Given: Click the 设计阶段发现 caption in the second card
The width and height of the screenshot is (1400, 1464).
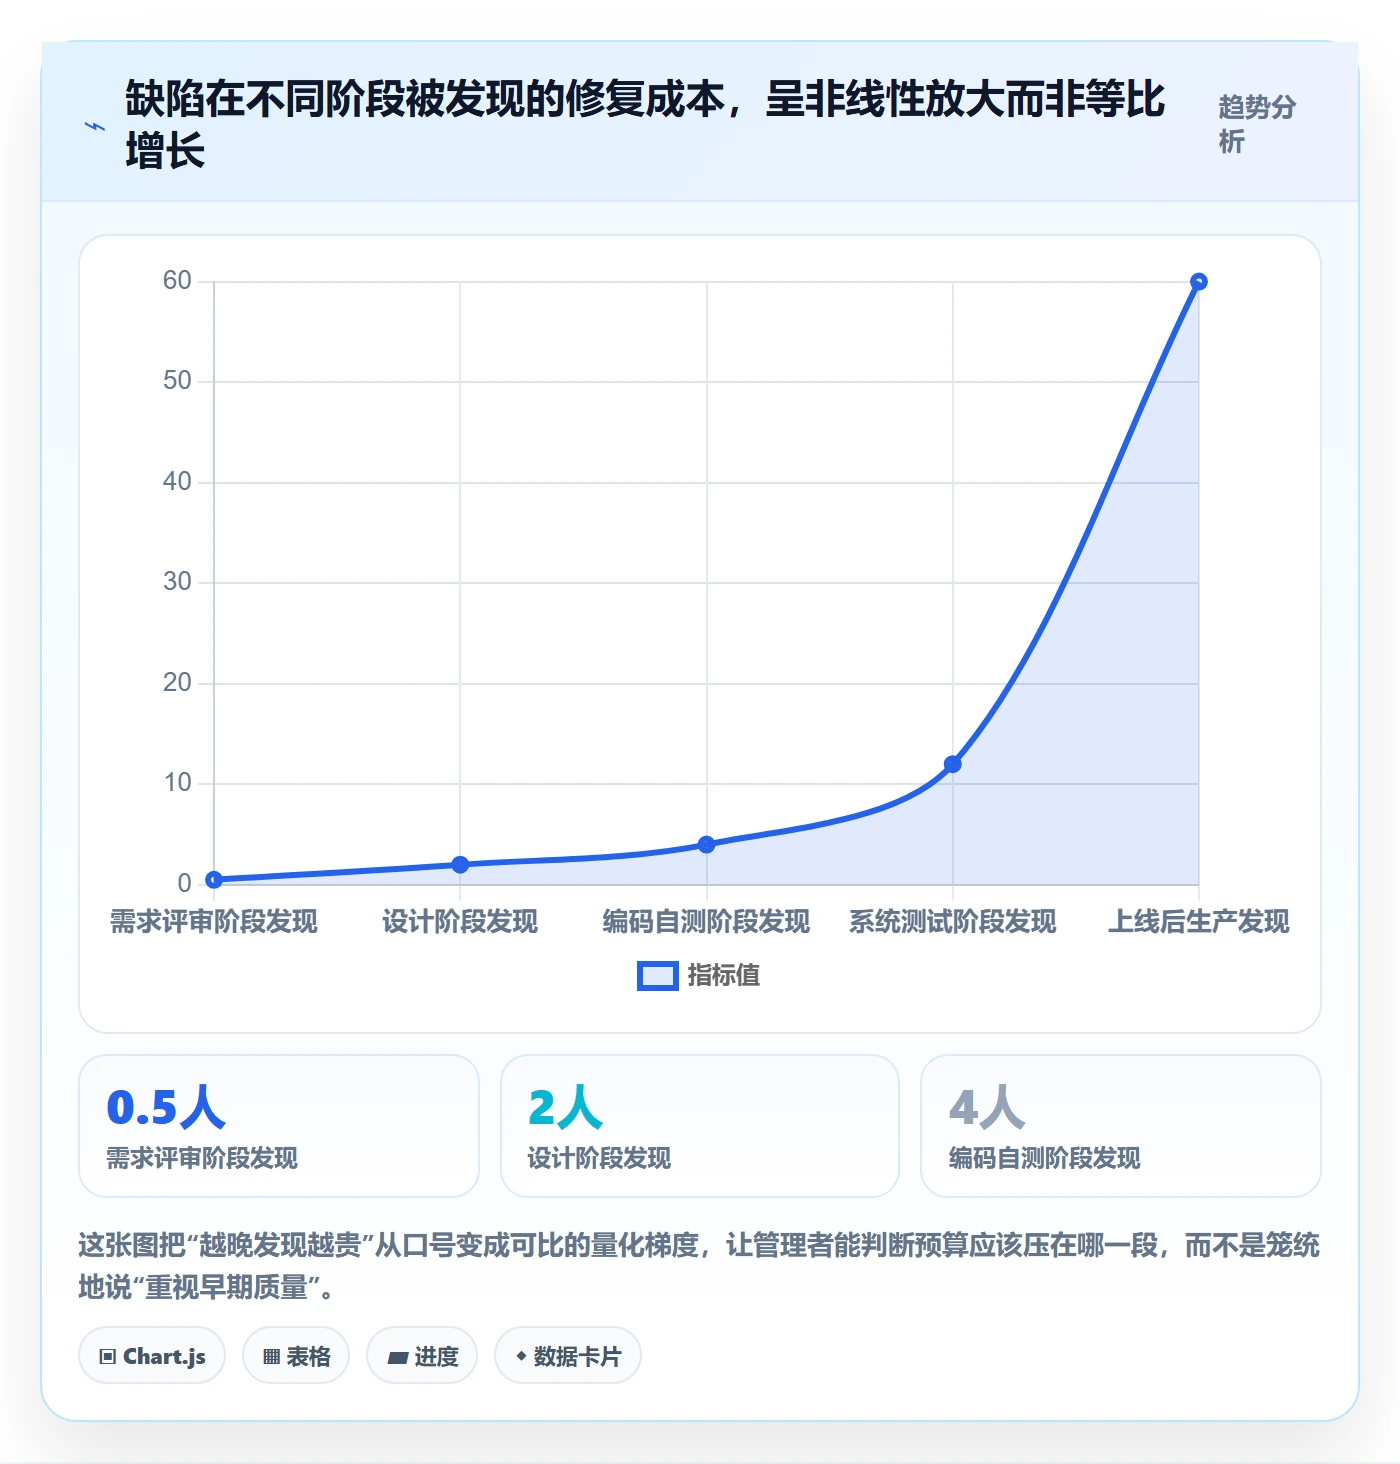Looking at the screenshot, I should tap(599, 1159).
